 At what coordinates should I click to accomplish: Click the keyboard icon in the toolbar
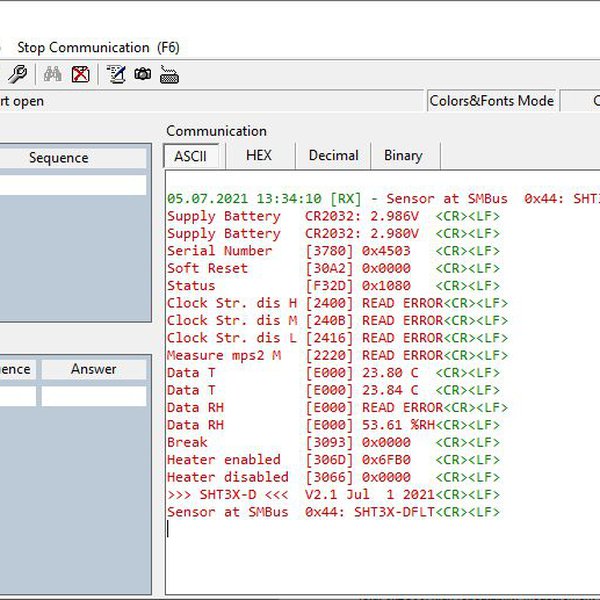point(169,74)
